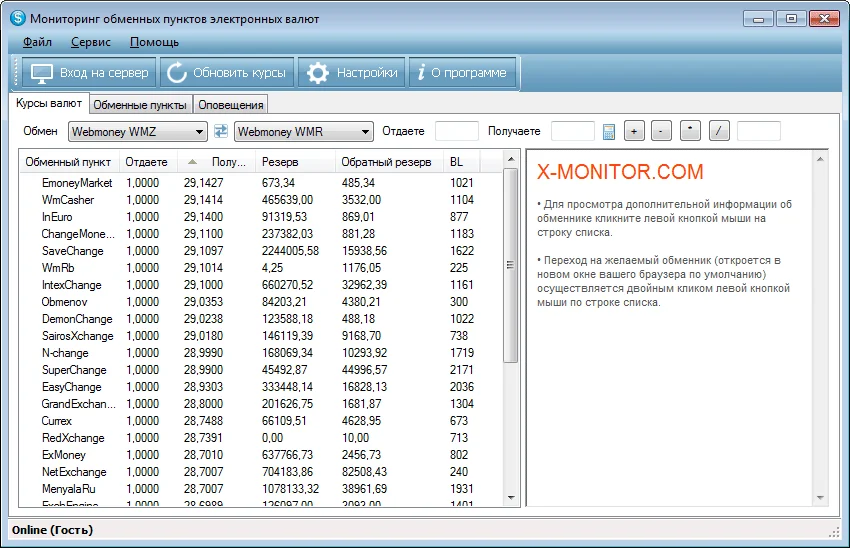Open the Сервис menu

[x=90, y=42]
